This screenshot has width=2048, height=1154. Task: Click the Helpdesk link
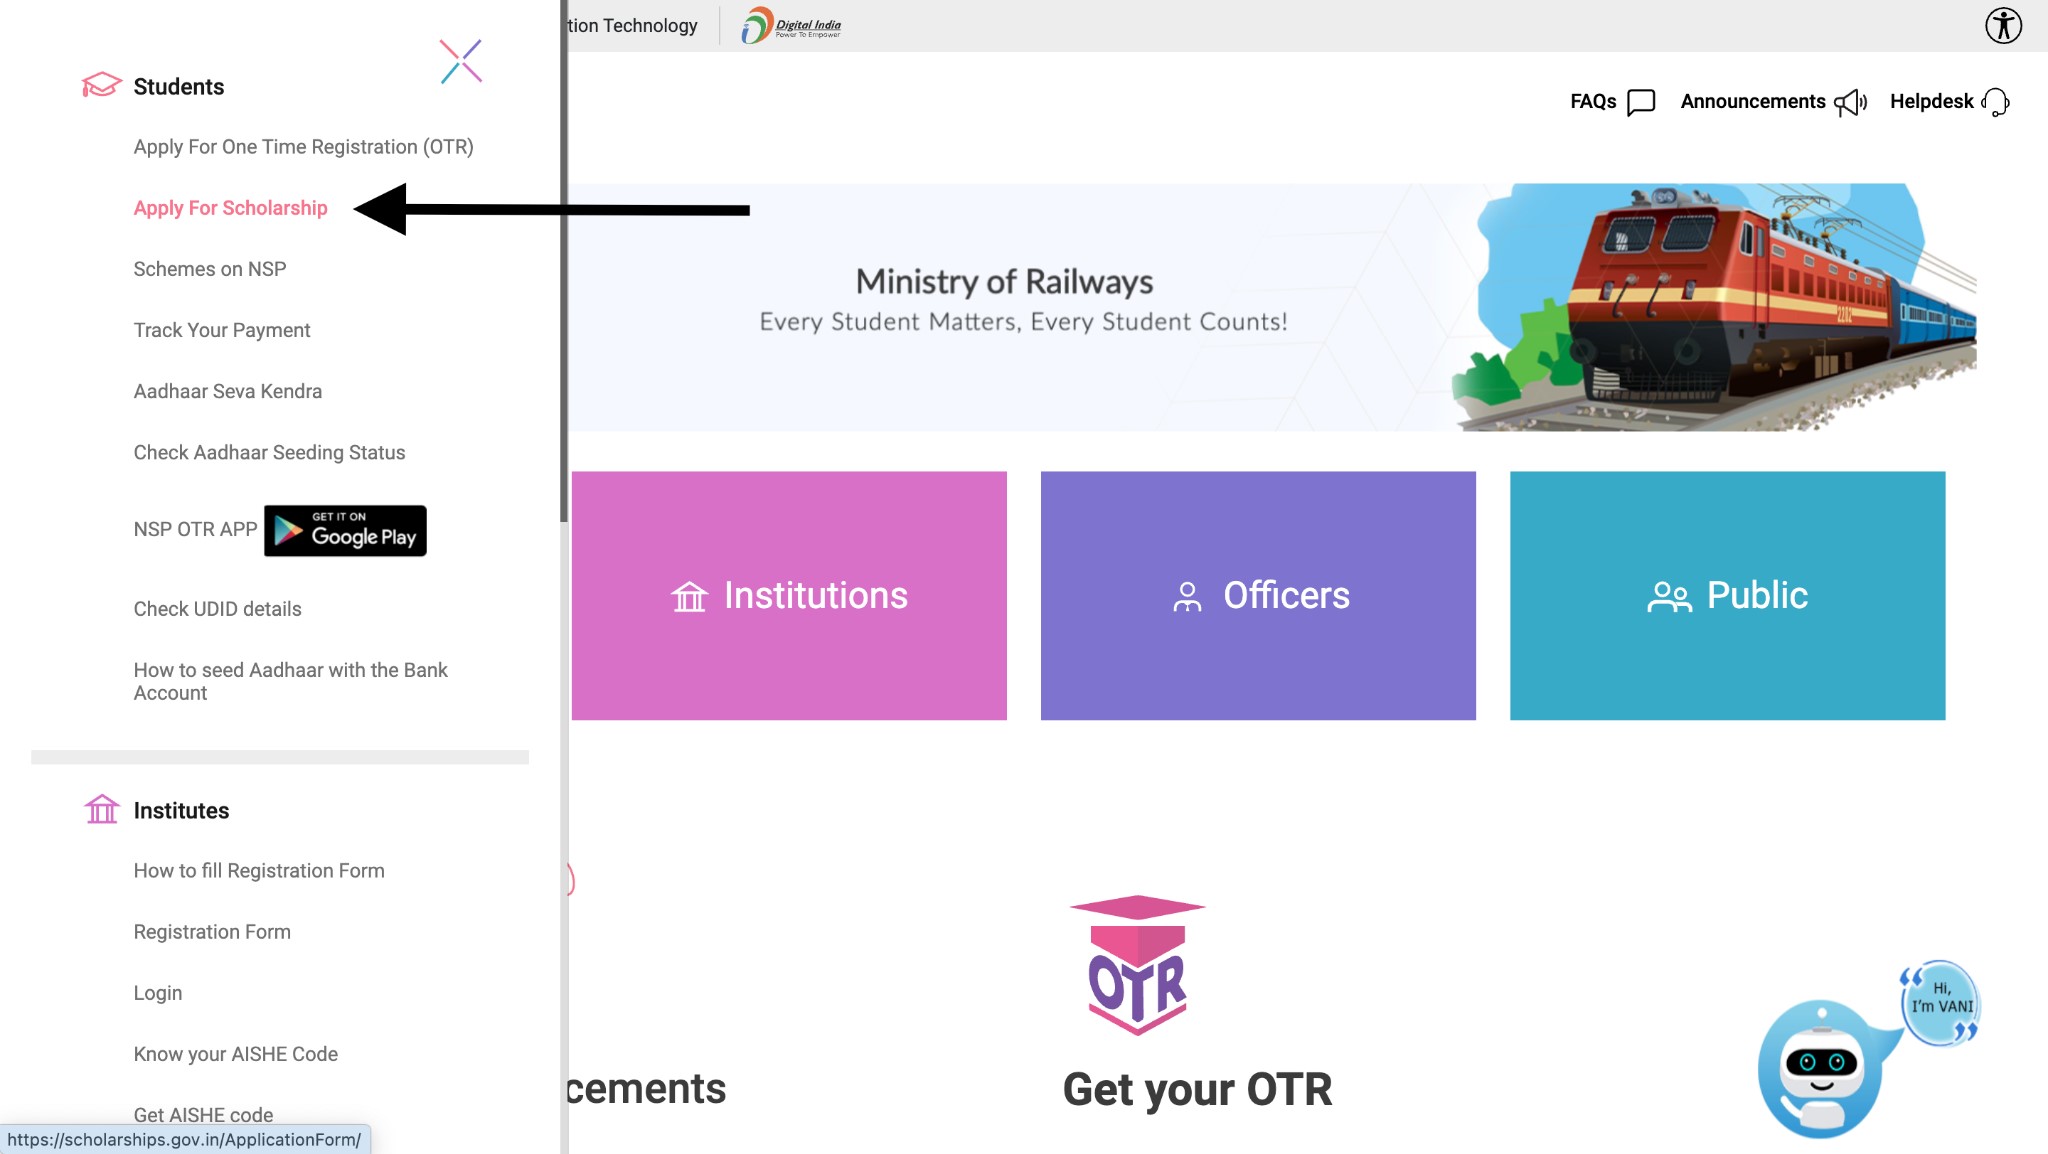coord(1931,102)
